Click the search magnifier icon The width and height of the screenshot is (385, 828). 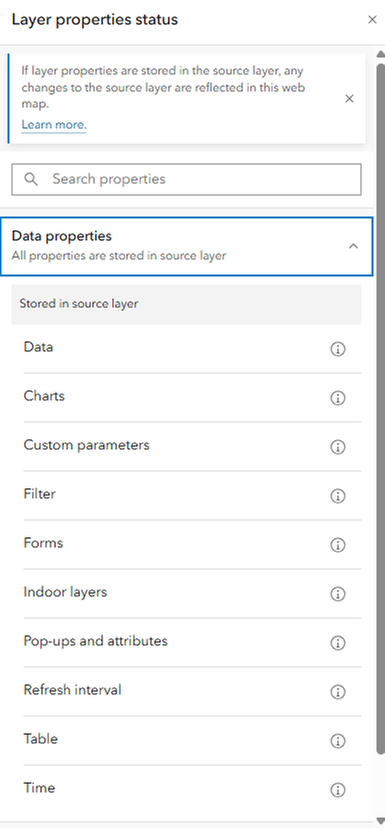tap(31, 180)
